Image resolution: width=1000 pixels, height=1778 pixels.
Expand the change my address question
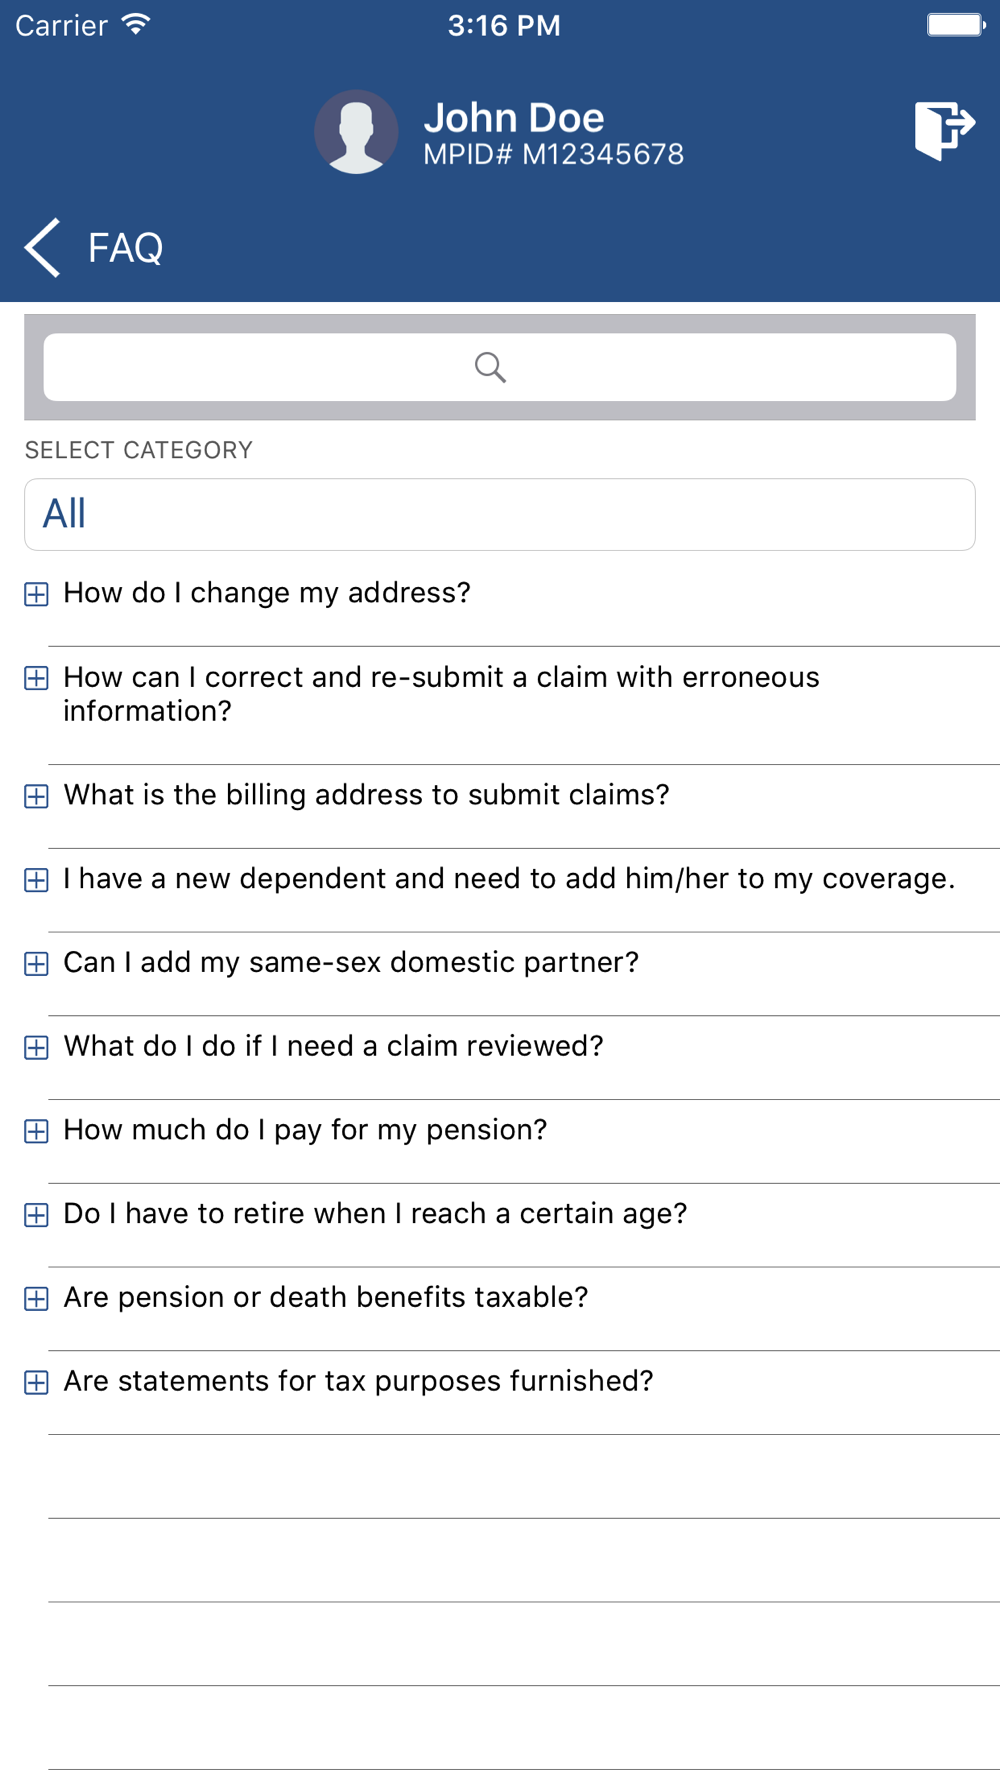pos(36,594)
